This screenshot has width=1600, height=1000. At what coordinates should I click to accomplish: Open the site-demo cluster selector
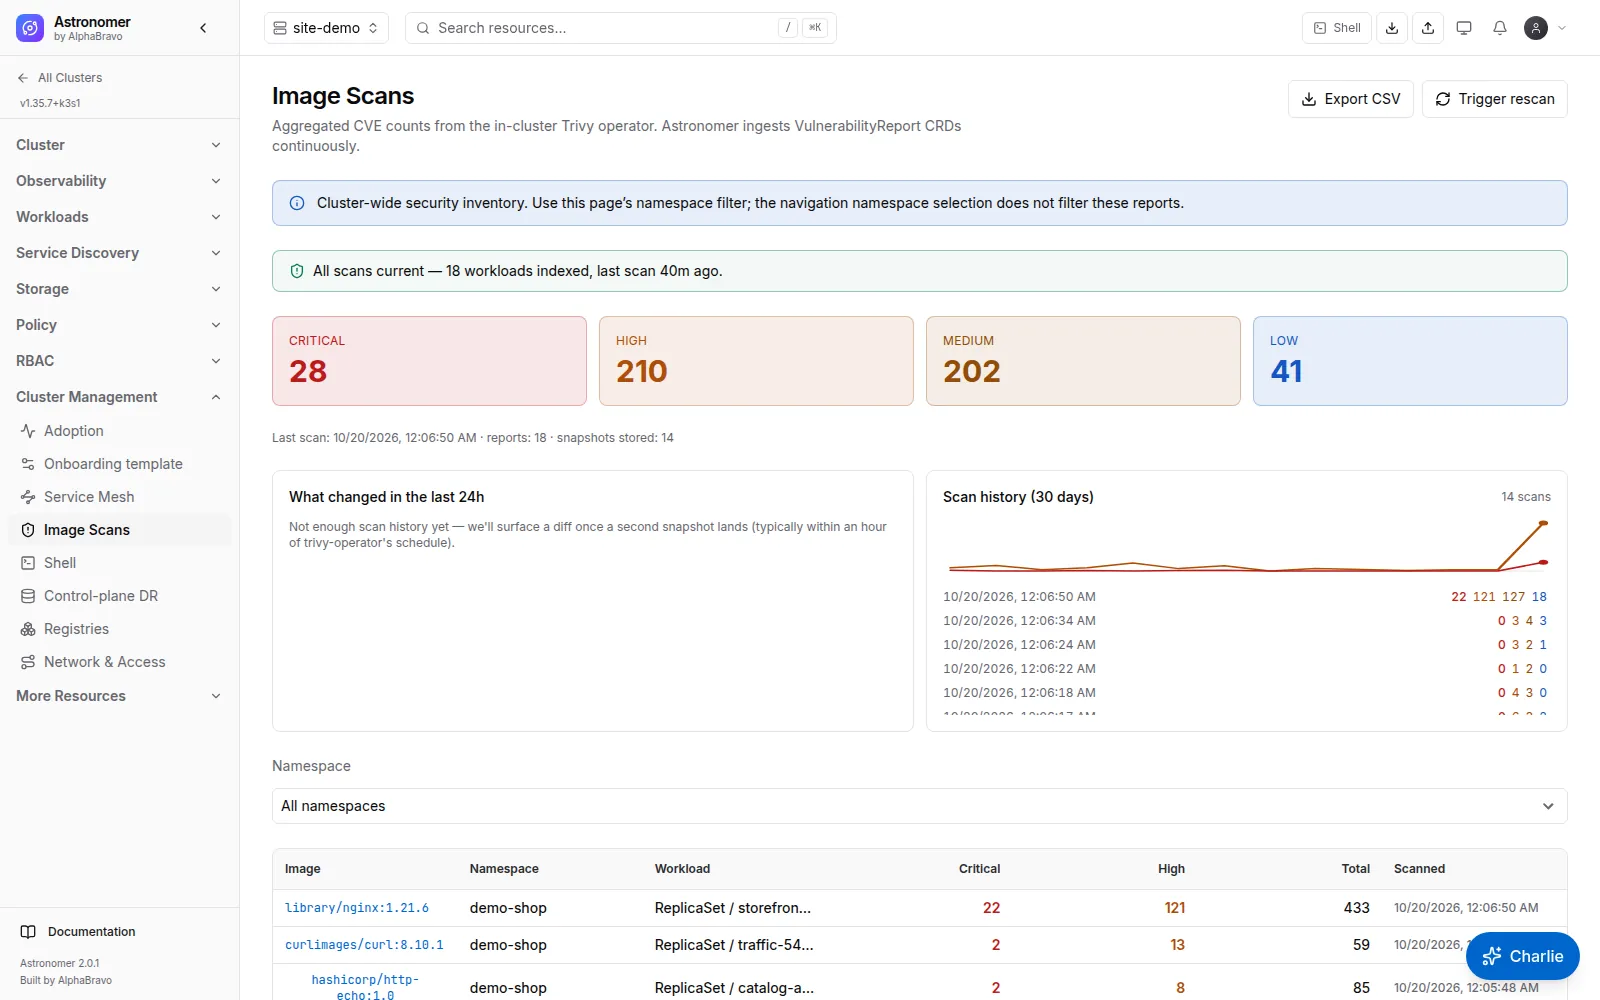click(x=326, y=28)
